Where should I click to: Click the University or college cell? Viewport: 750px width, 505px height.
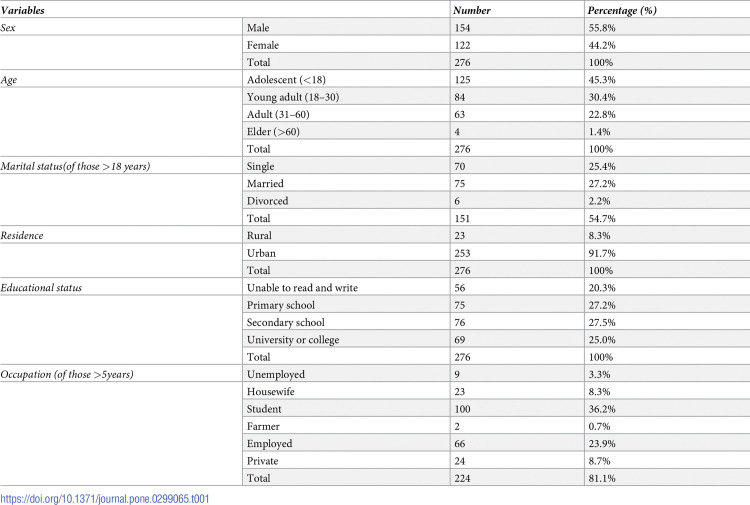pyautogui.click(x=346, y=340)
